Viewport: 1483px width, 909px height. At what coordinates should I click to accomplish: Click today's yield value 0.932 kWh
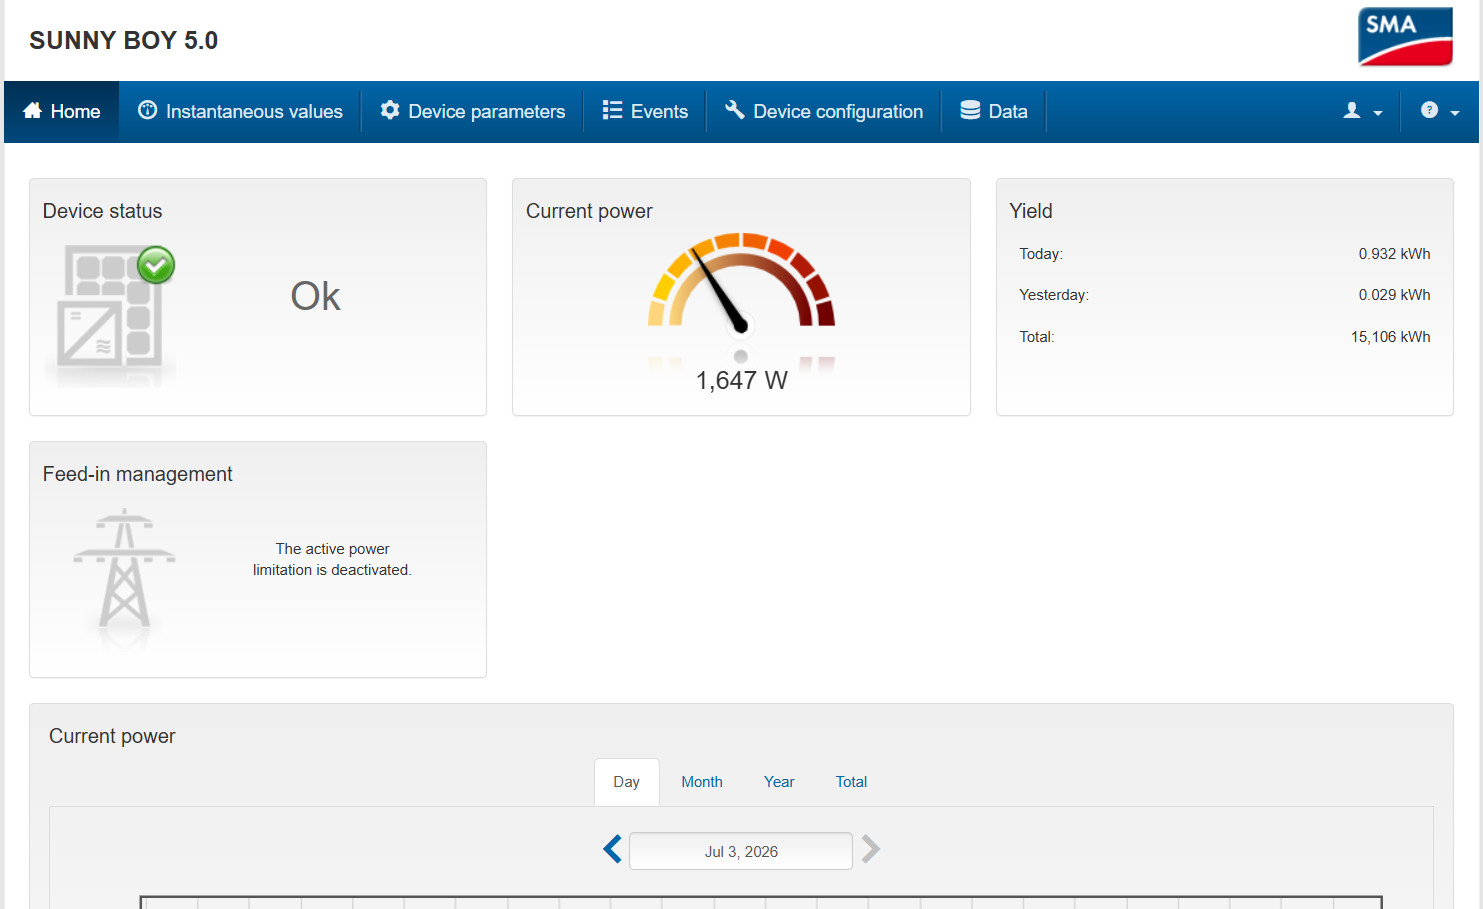1394,254
